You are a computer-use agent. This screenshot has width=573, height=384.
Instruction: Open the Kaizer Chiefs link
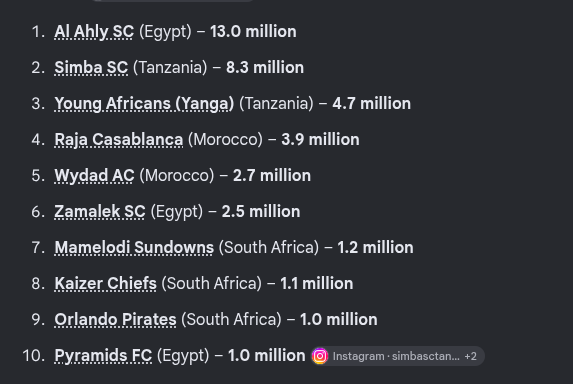coord(105,284)
